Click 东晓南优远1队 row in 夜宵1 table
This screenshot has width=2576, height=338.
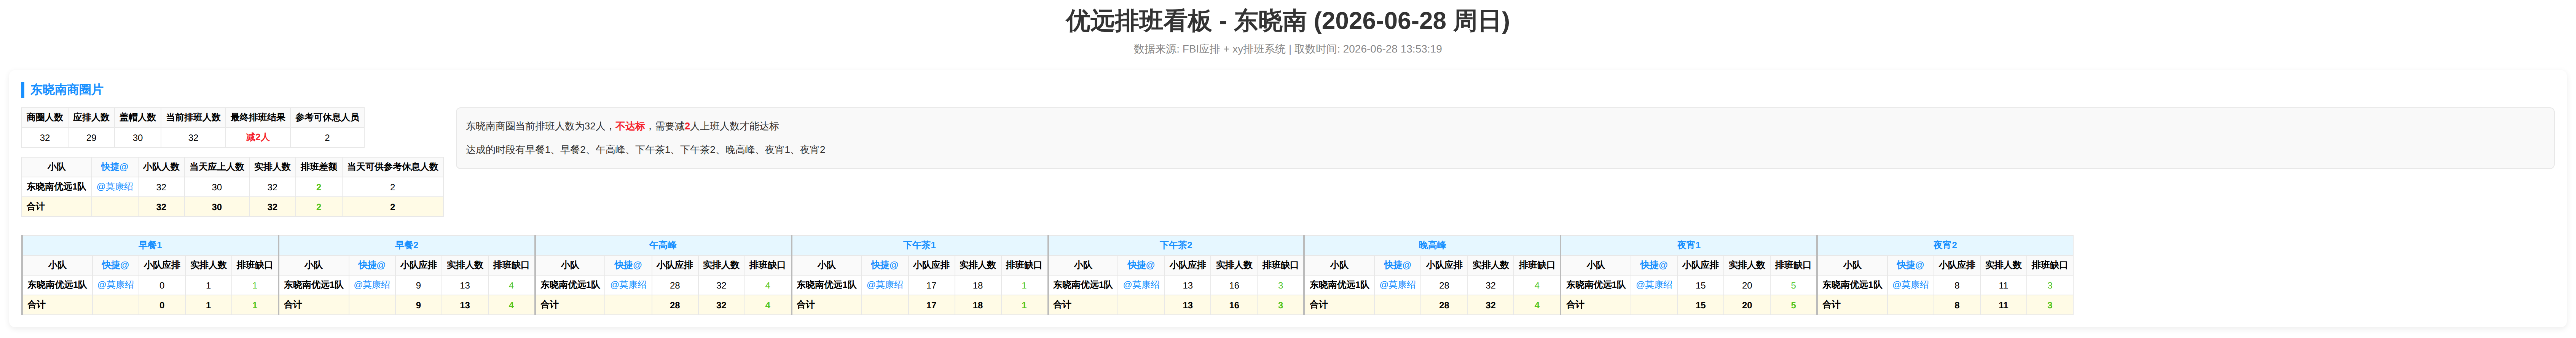[x=1596, y=285]
